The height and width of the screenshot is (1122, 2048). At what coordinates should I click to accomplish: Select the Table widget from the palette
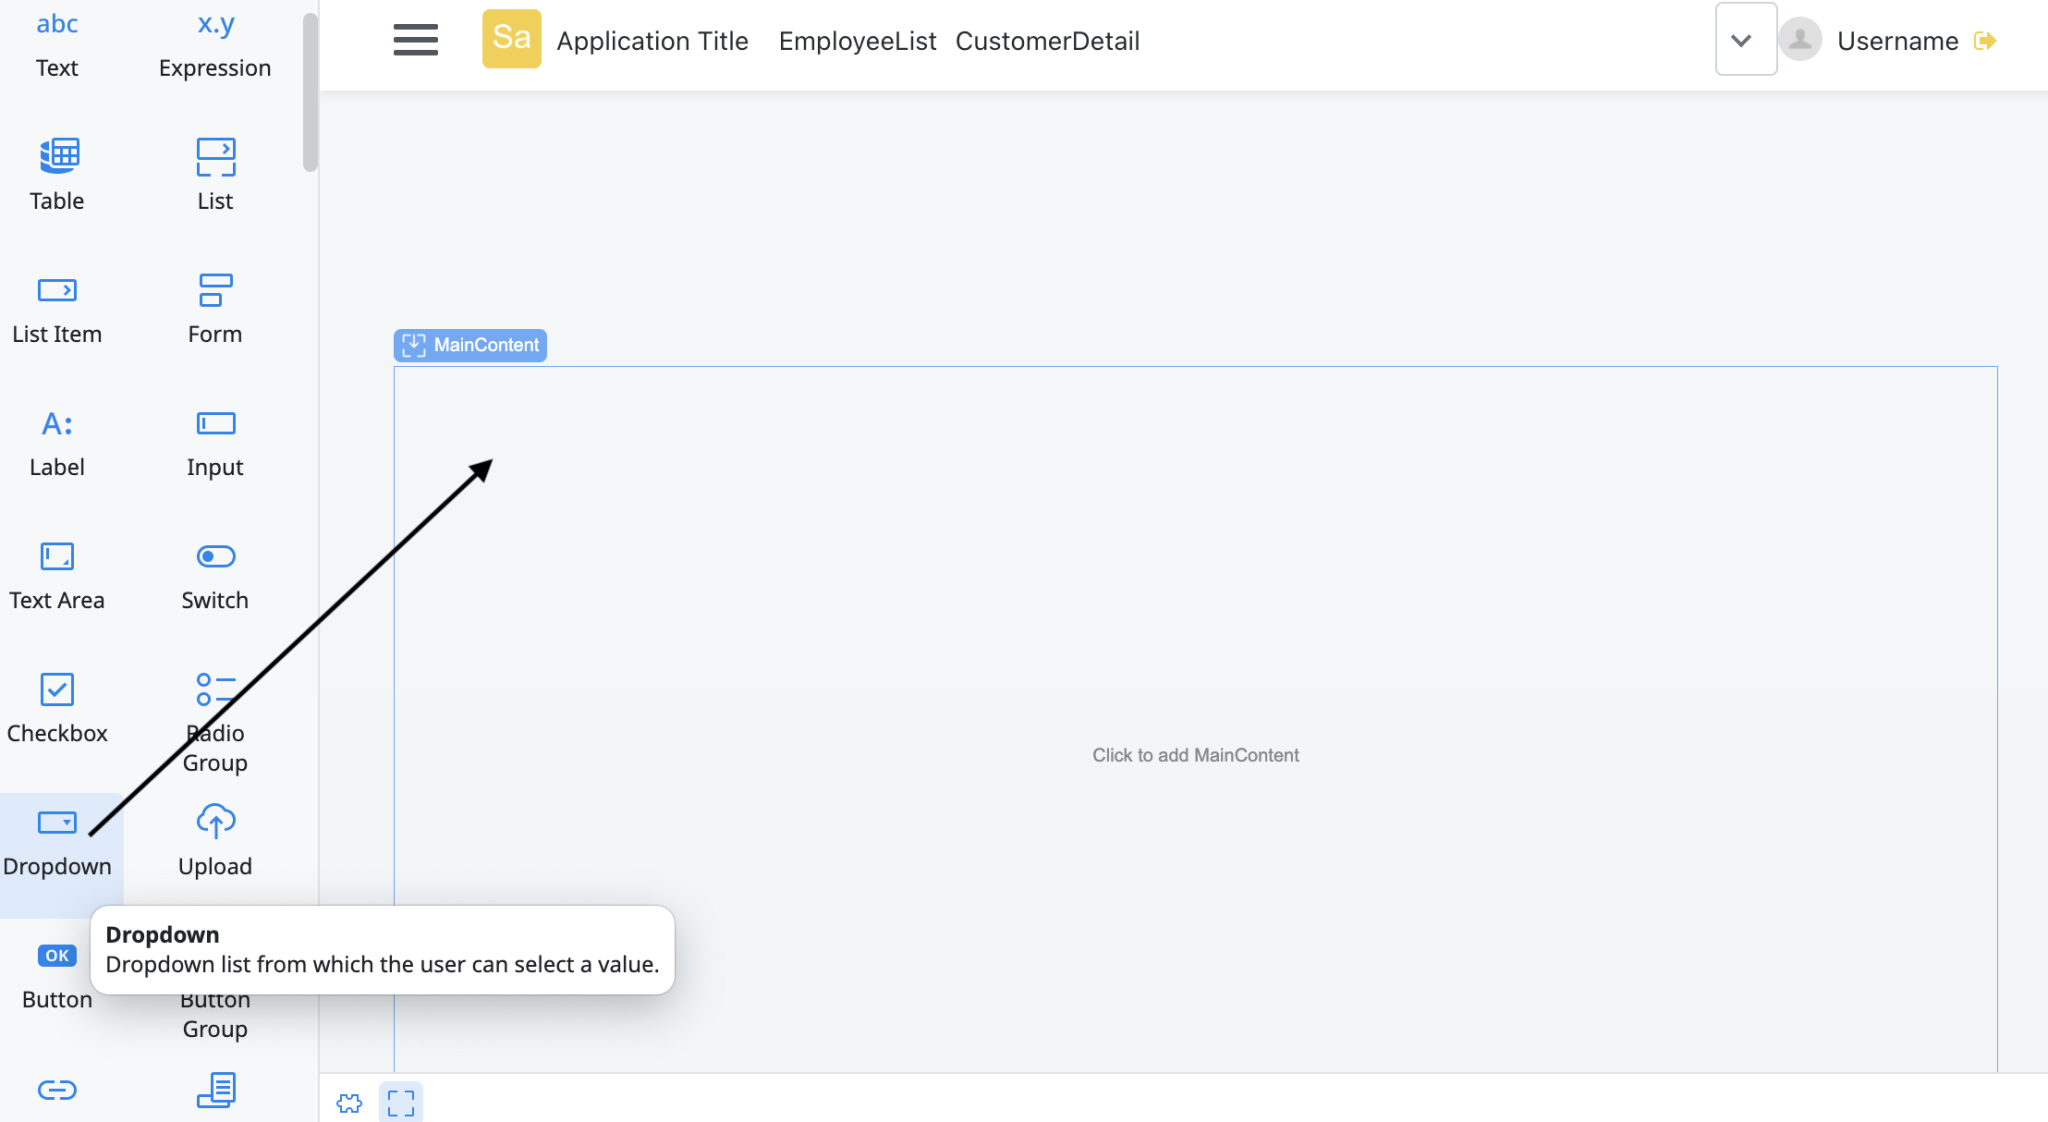click(57, 173)
